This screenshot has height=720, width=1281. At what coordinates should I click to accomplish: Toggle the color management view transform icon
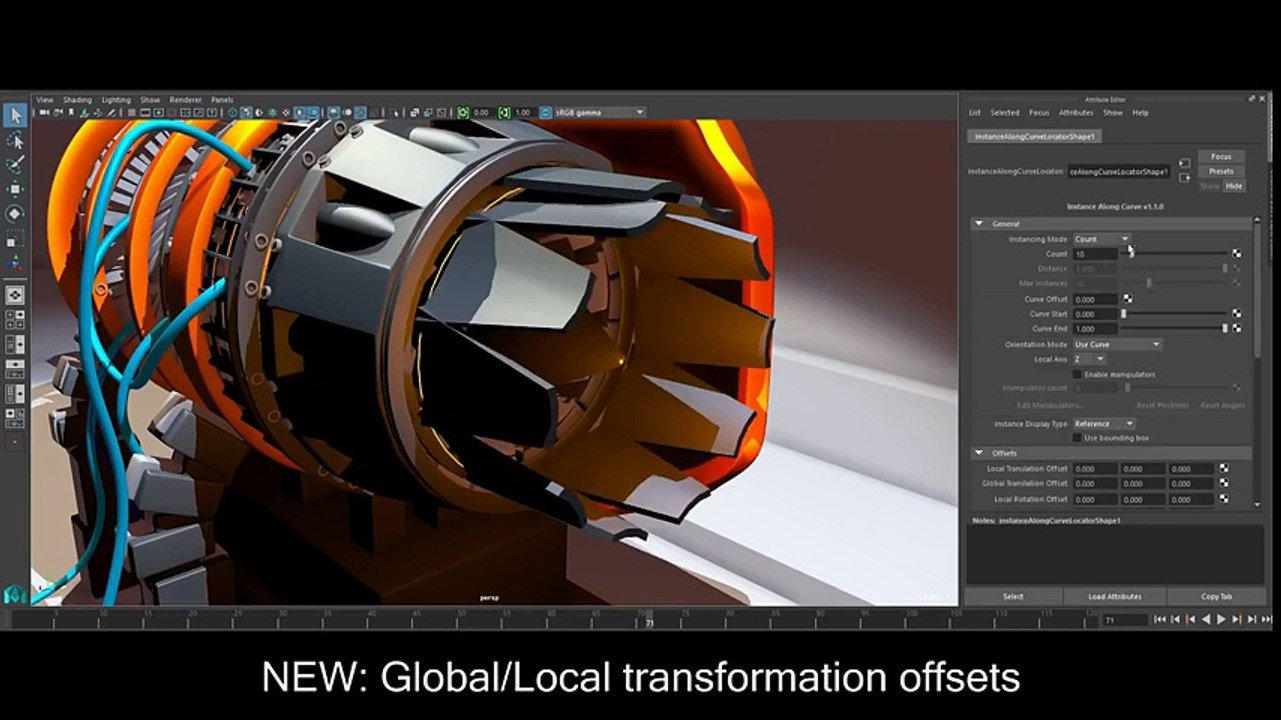[545, 112]
